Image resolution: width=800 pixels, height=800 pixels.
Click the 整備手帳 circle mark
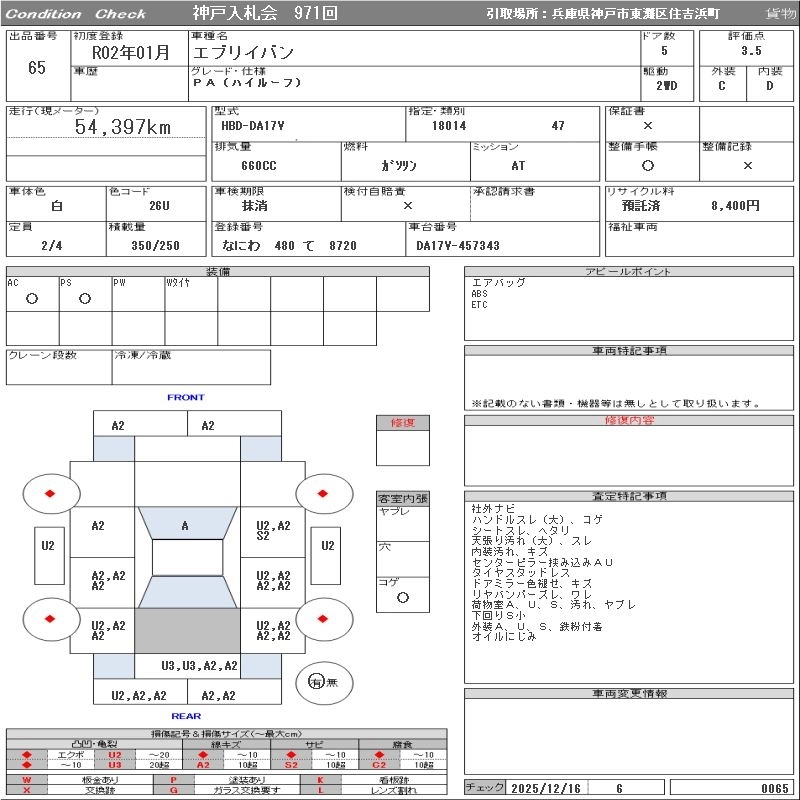(x=648, y=165)
